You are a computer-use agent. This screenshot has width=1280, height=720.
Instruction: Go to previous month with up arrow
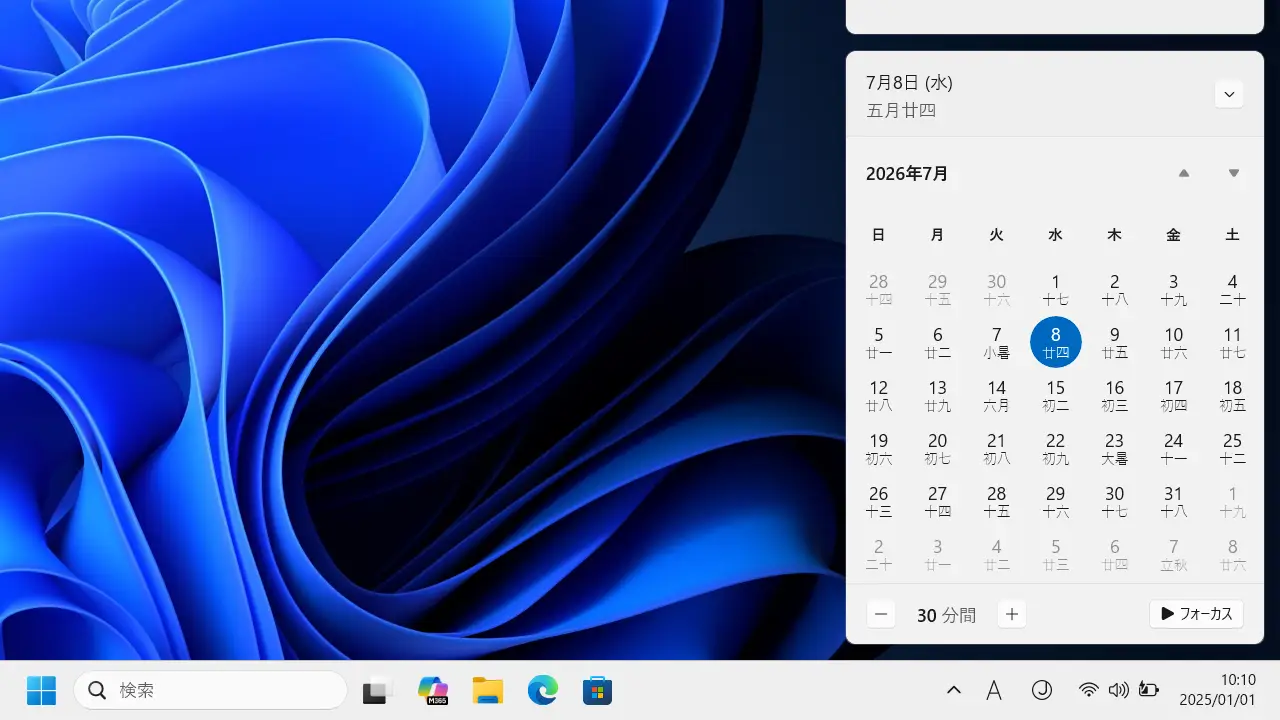pyautogui.click(x=1184, y=173)
